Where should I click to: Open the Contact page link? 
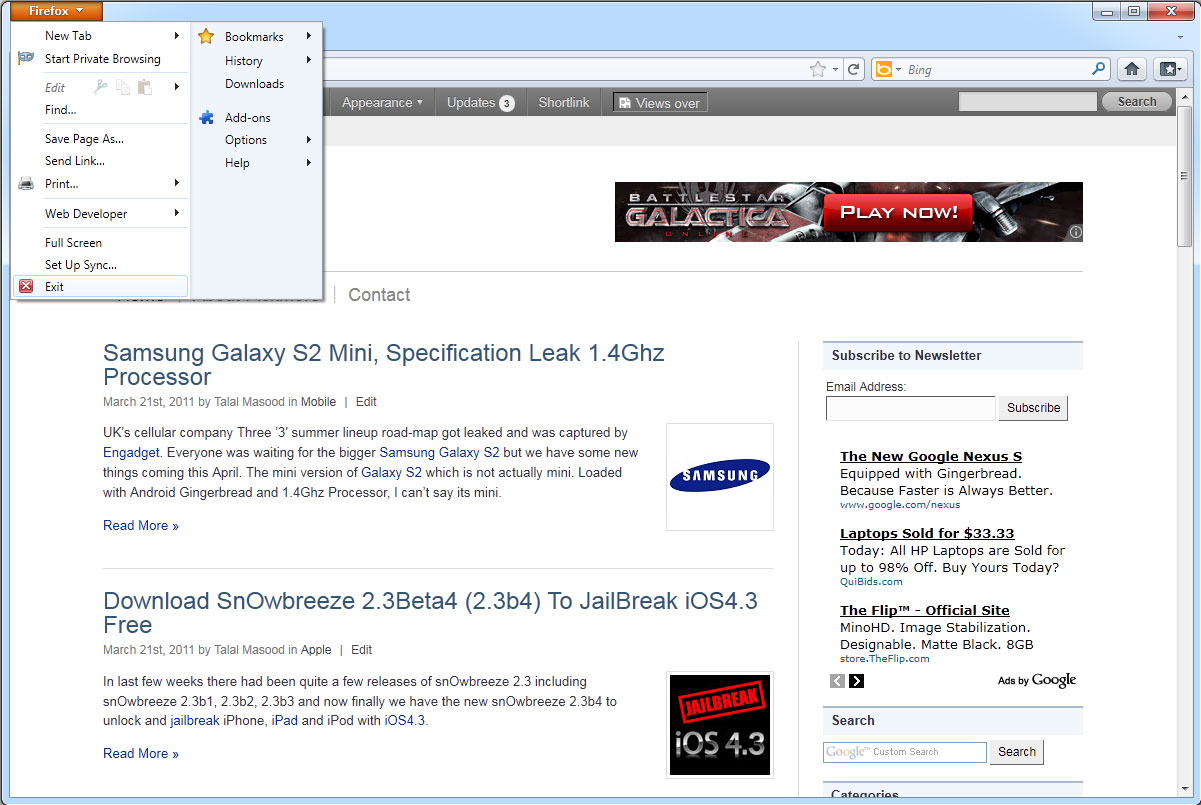379,295
